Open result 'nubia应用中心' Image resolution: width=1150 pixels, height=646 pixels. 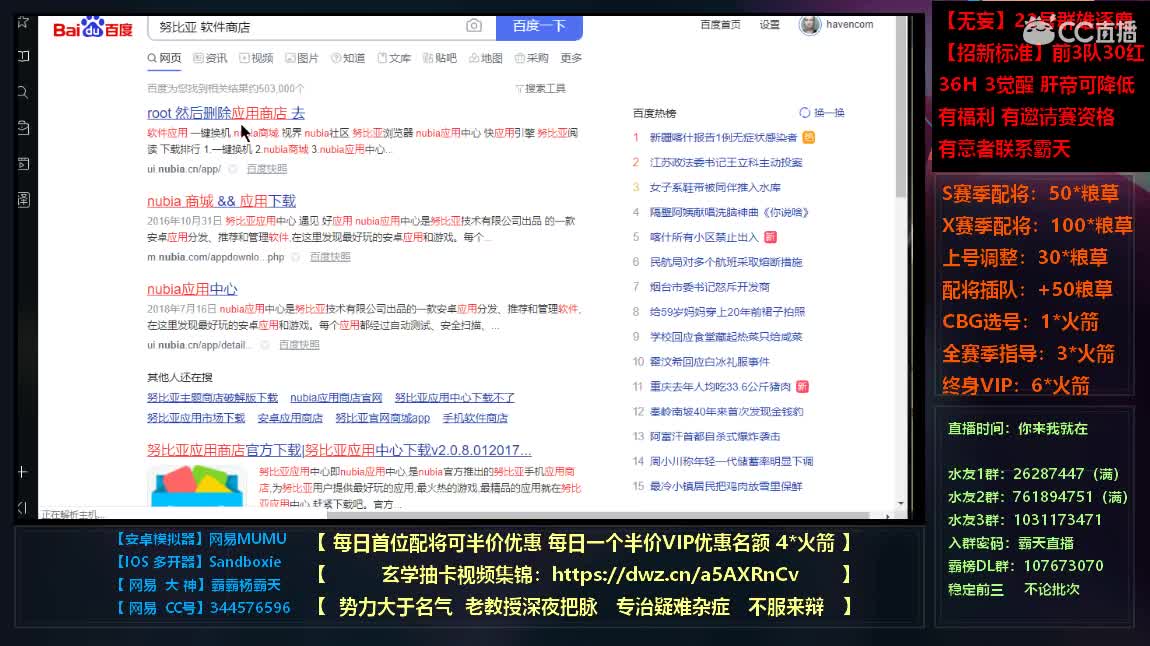point(192,289)
